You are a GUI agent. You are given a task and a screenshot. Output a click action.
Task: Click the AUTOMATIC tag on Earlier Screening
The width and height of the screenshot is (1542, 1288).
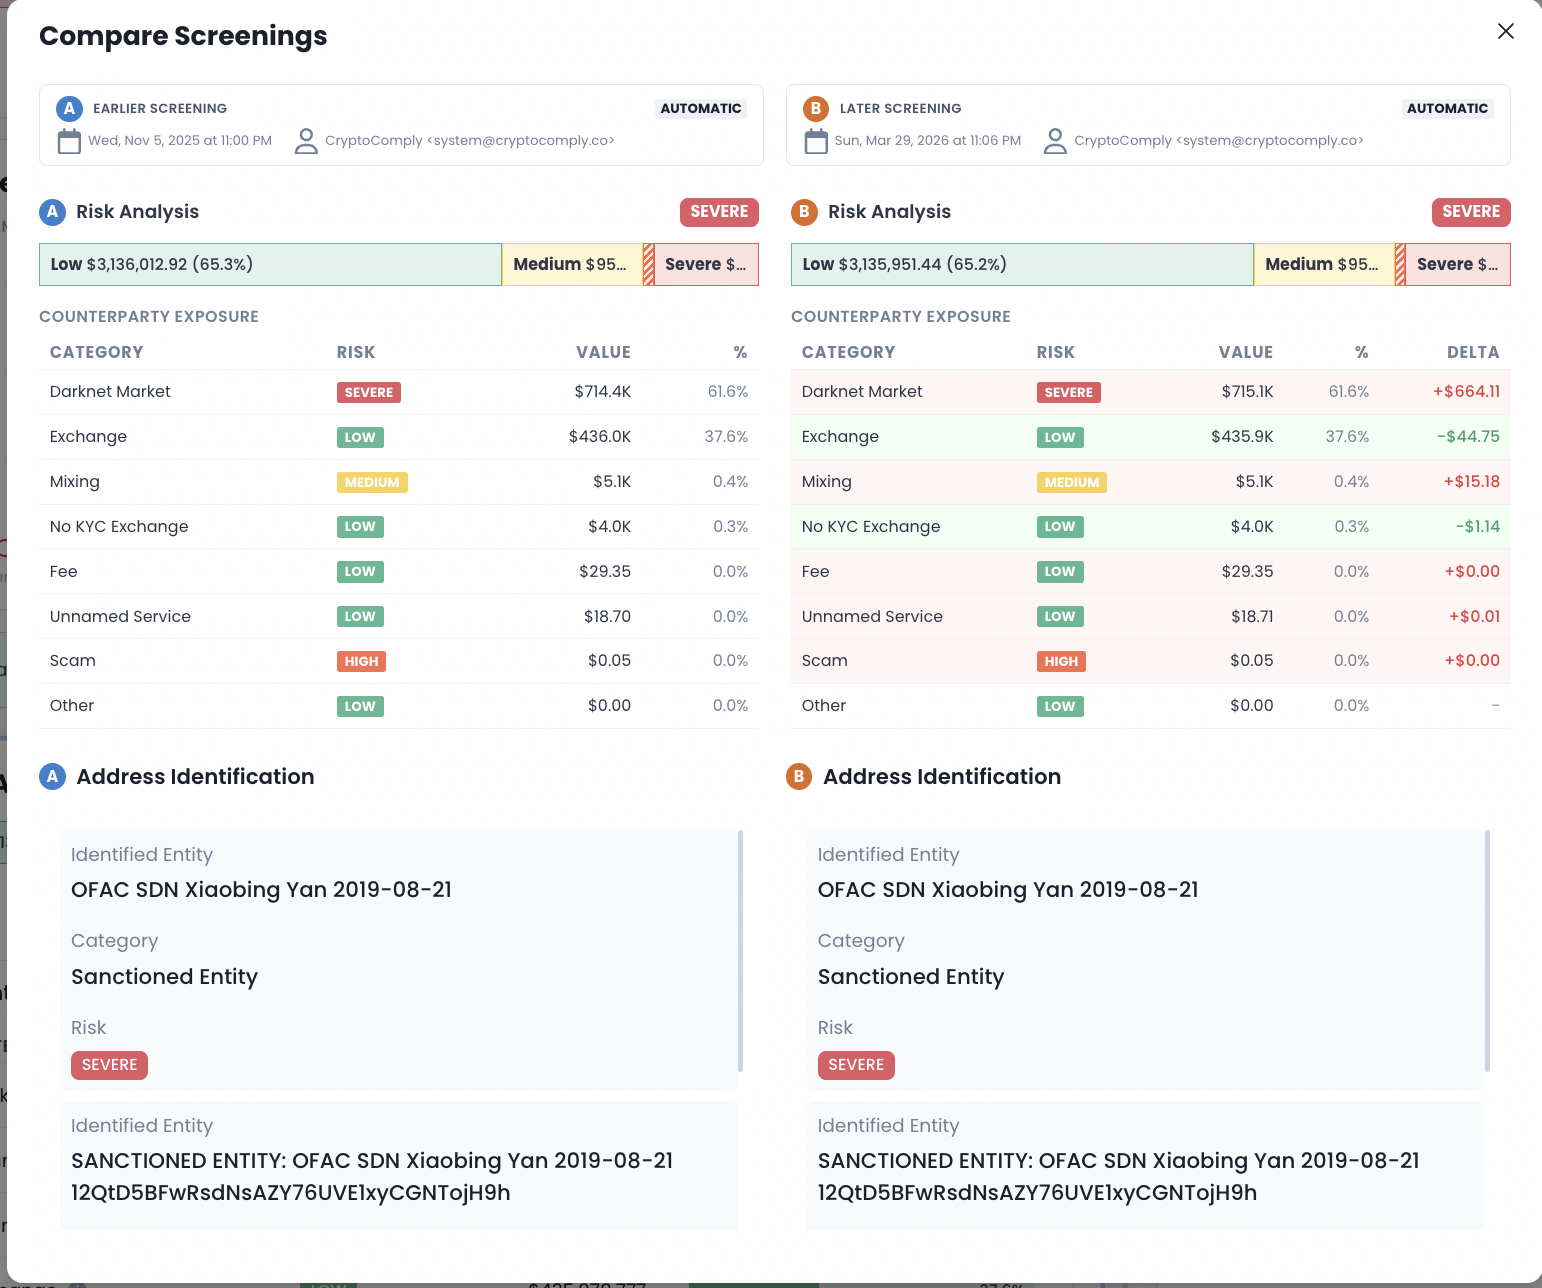point(701,109)
